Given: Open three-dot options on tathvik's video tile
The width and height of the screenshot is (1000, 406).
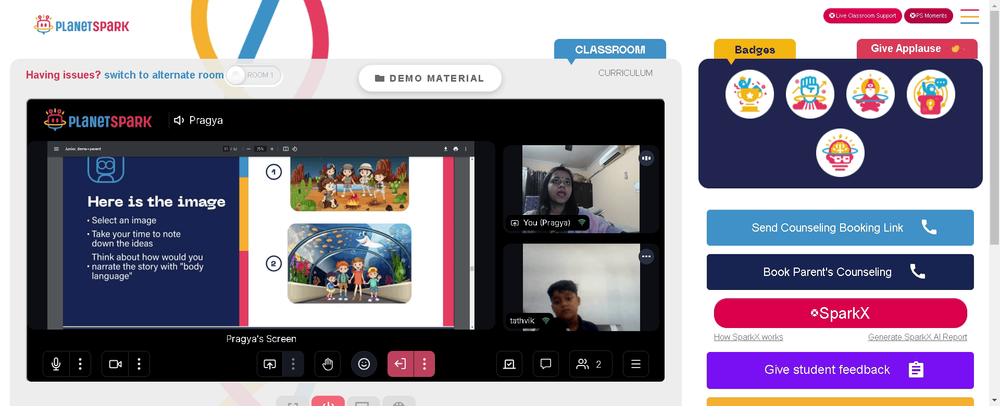Looking at the screenshot, I should pyautogui.click(x=647, y=257).
